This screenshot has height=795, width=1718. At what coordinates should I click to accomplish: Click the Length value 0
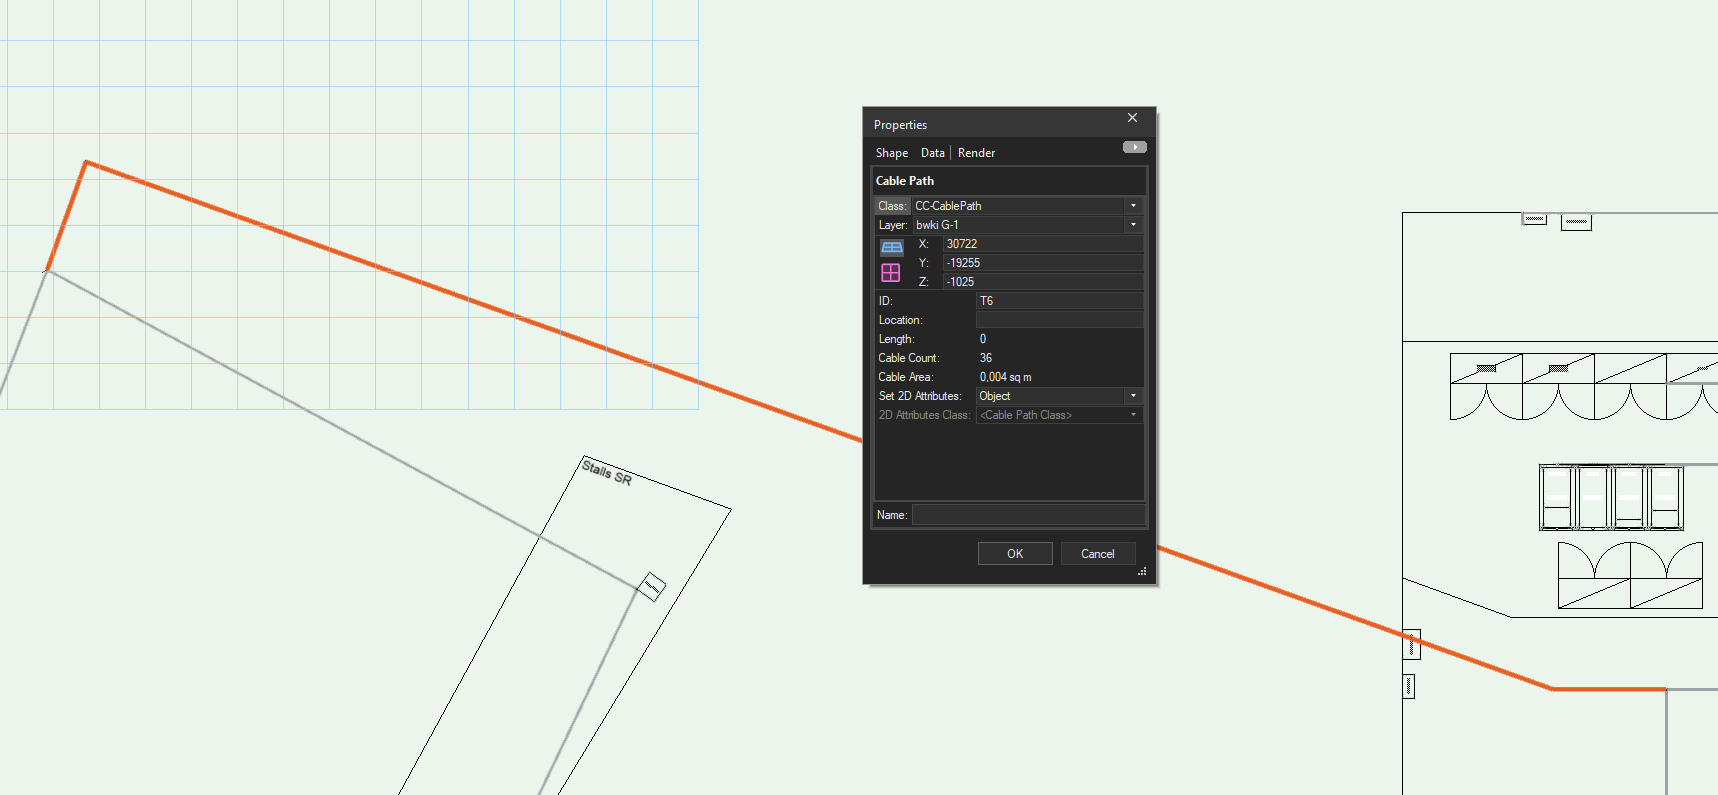[x=983, y=339]
